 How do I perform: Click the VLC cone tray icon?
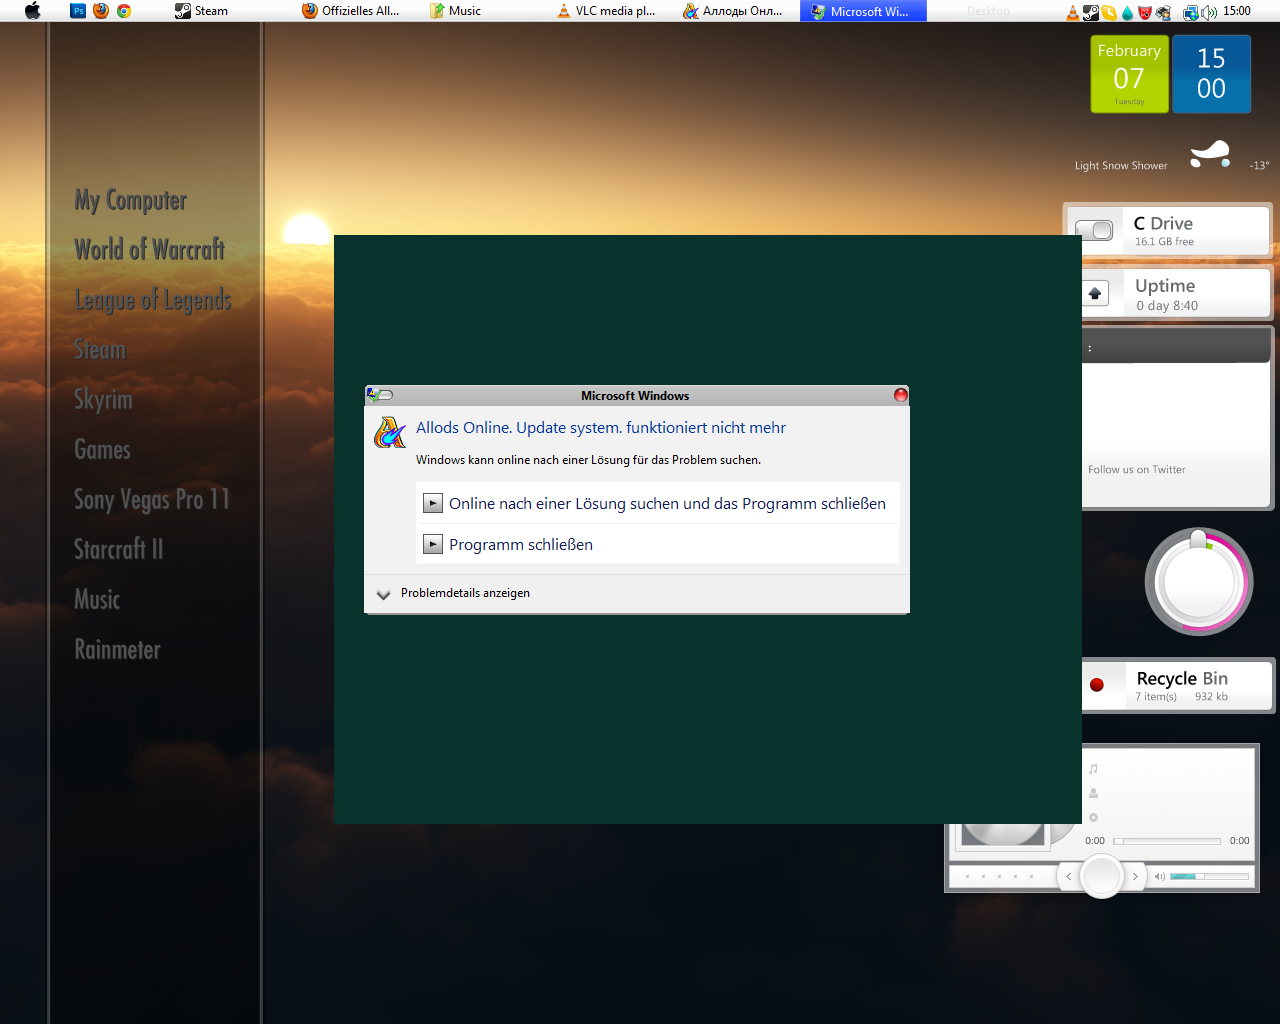click(1073, 12)
